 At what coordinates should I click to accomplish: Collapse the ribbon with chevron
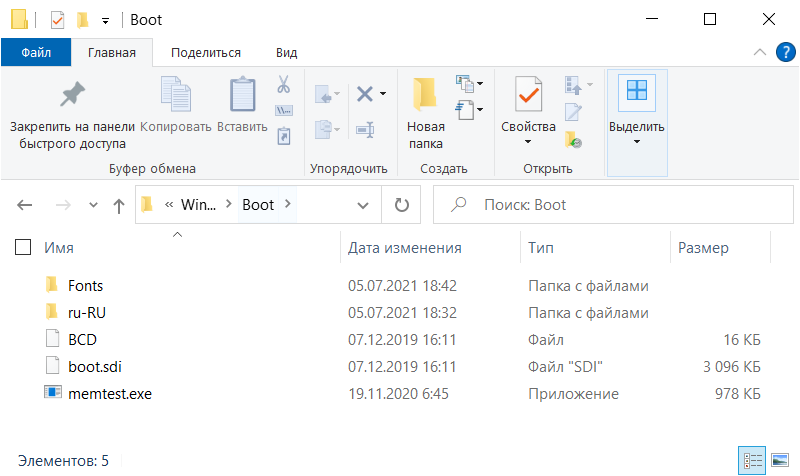[x=760, y=52]
